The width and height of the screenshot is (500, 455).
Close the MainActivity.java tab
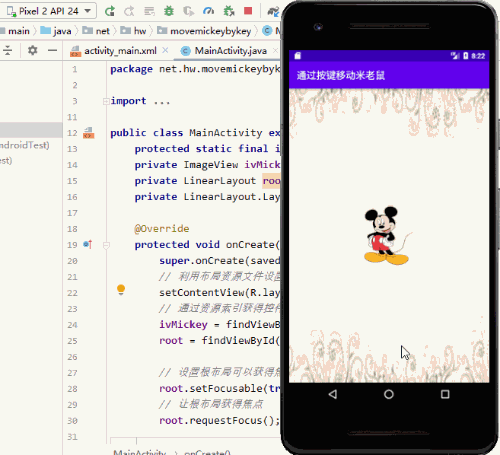point(275,50)
